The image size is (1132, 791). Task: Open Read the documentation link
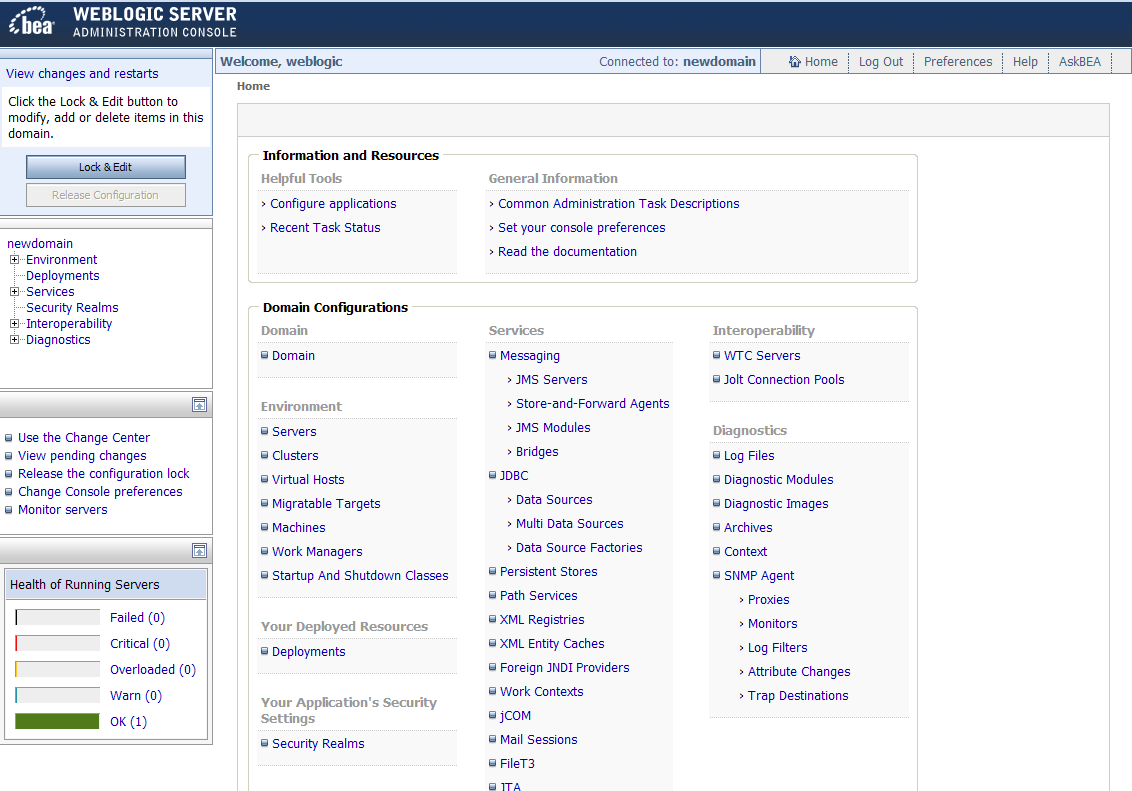coord(567,251)
